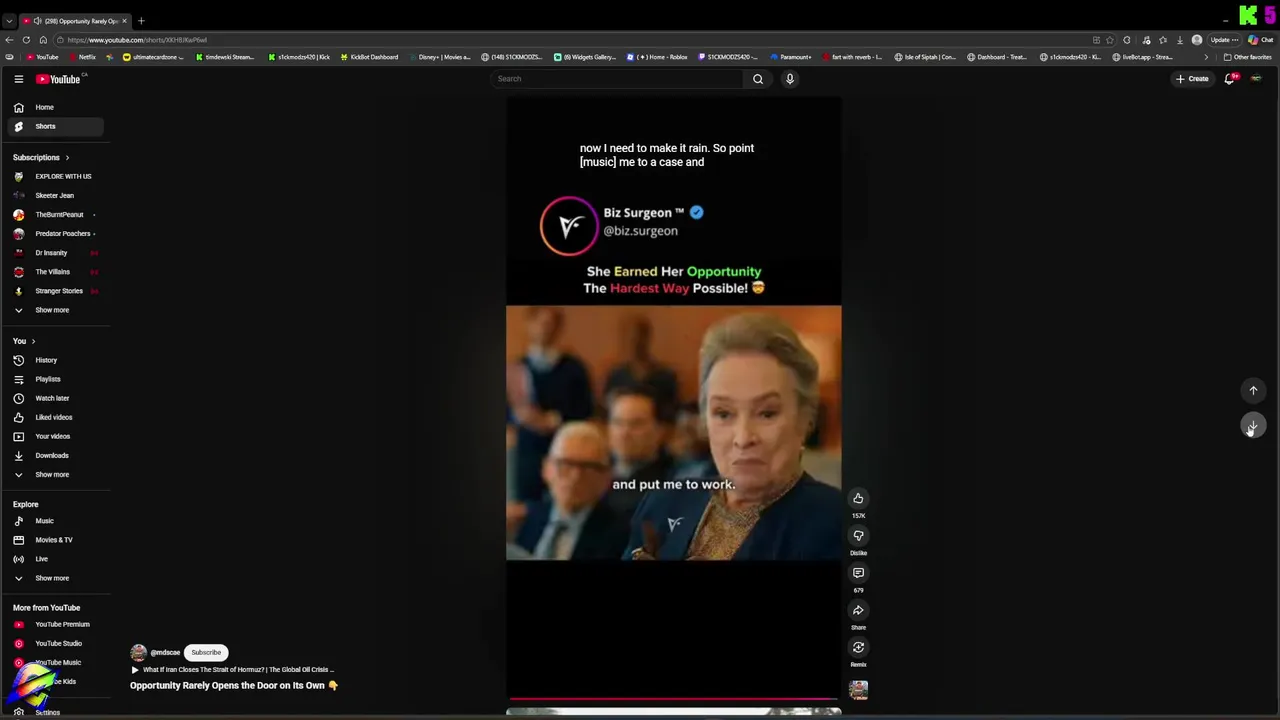The width and height of the screenshot is (1280, 720).
Task: Share this Short
Action: [858, 610]
